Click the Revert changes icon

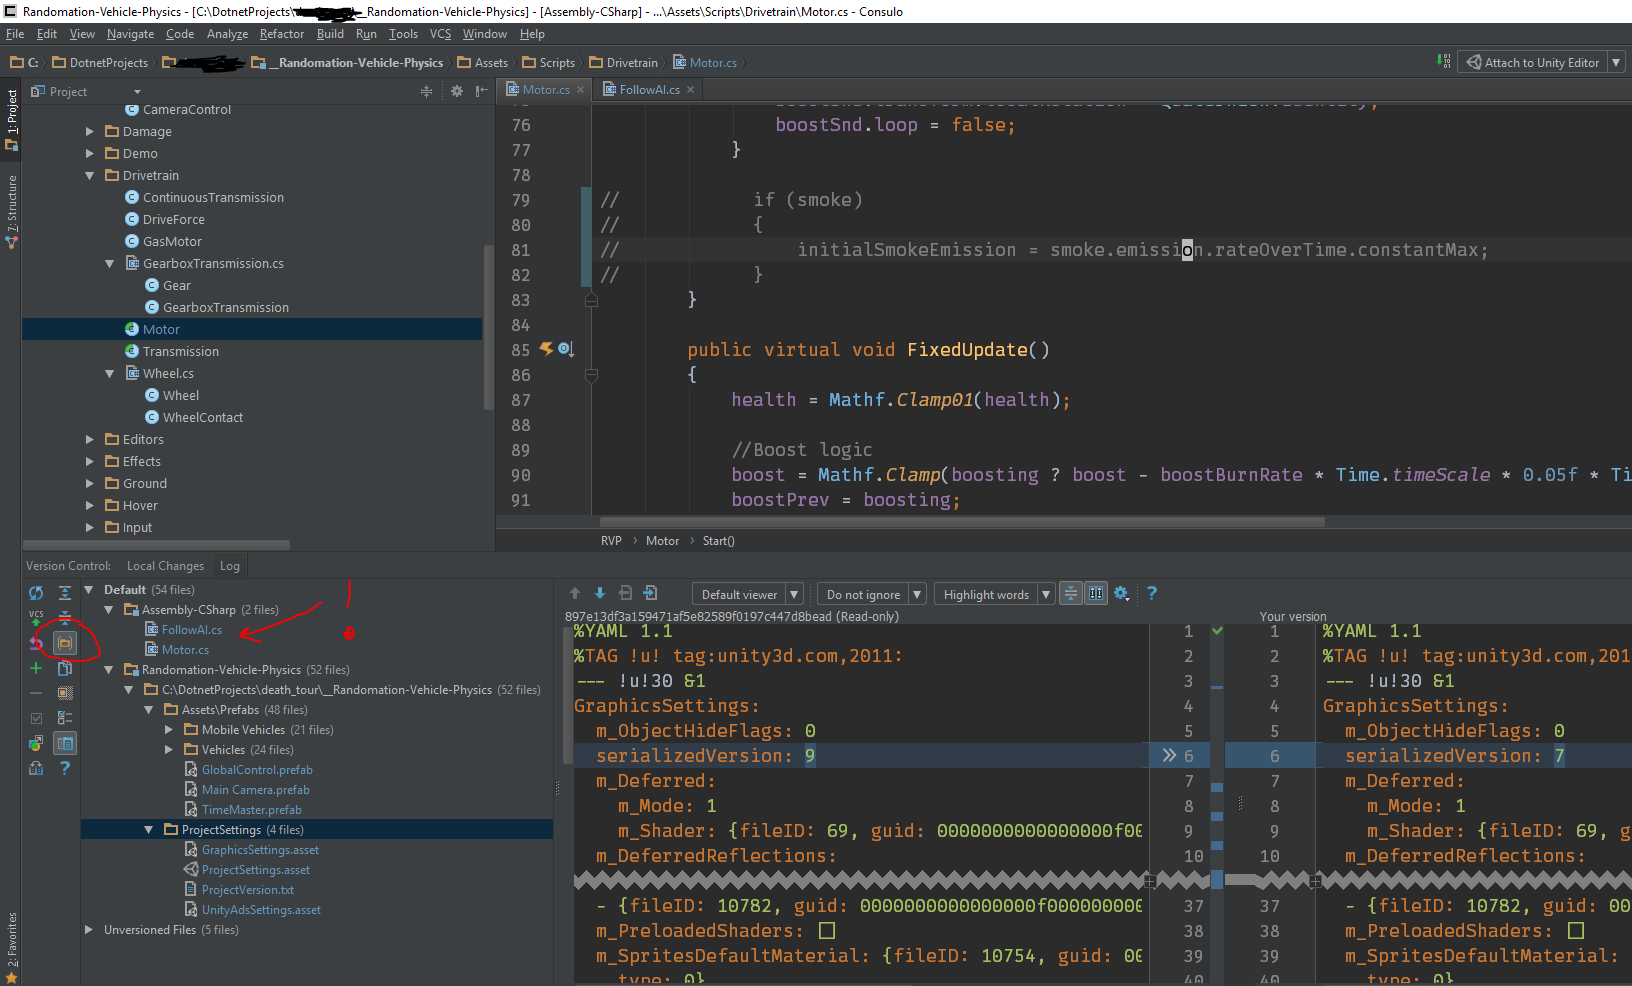tap(36, 643)
